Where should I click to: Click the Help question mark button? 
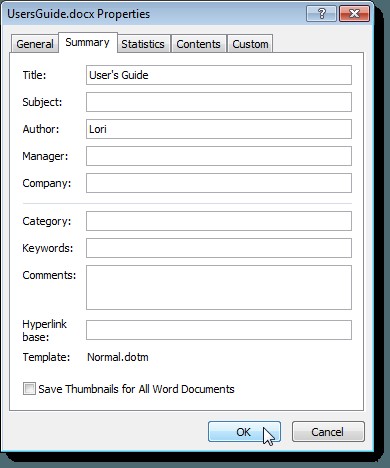321,14
